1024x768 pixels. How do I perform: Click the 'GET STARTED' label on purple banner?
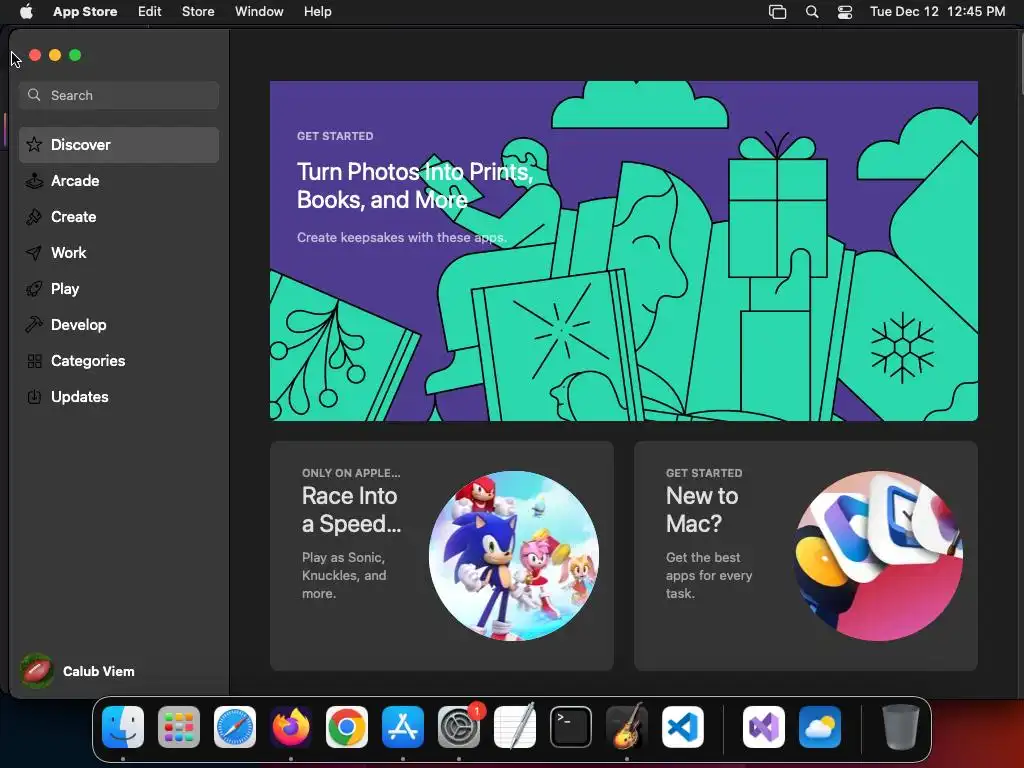(335, 136)
